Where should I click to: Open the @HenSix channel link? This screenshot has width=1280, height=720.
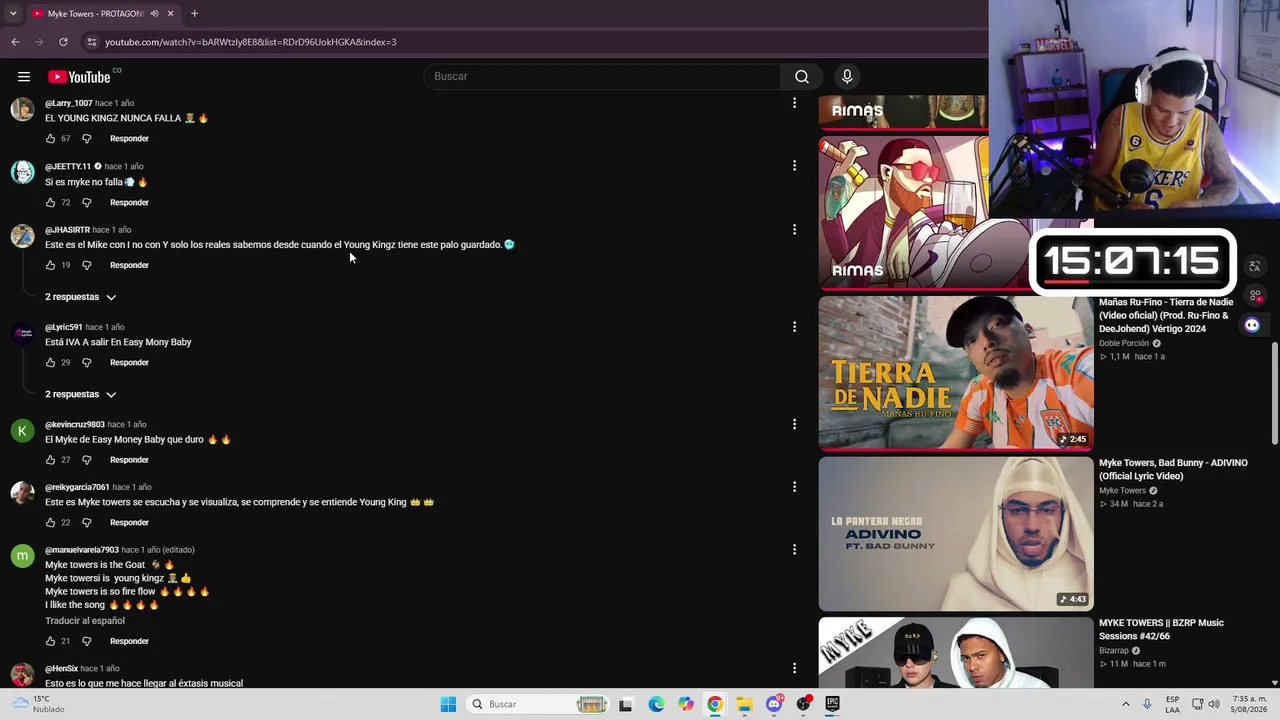coord(61,668)
